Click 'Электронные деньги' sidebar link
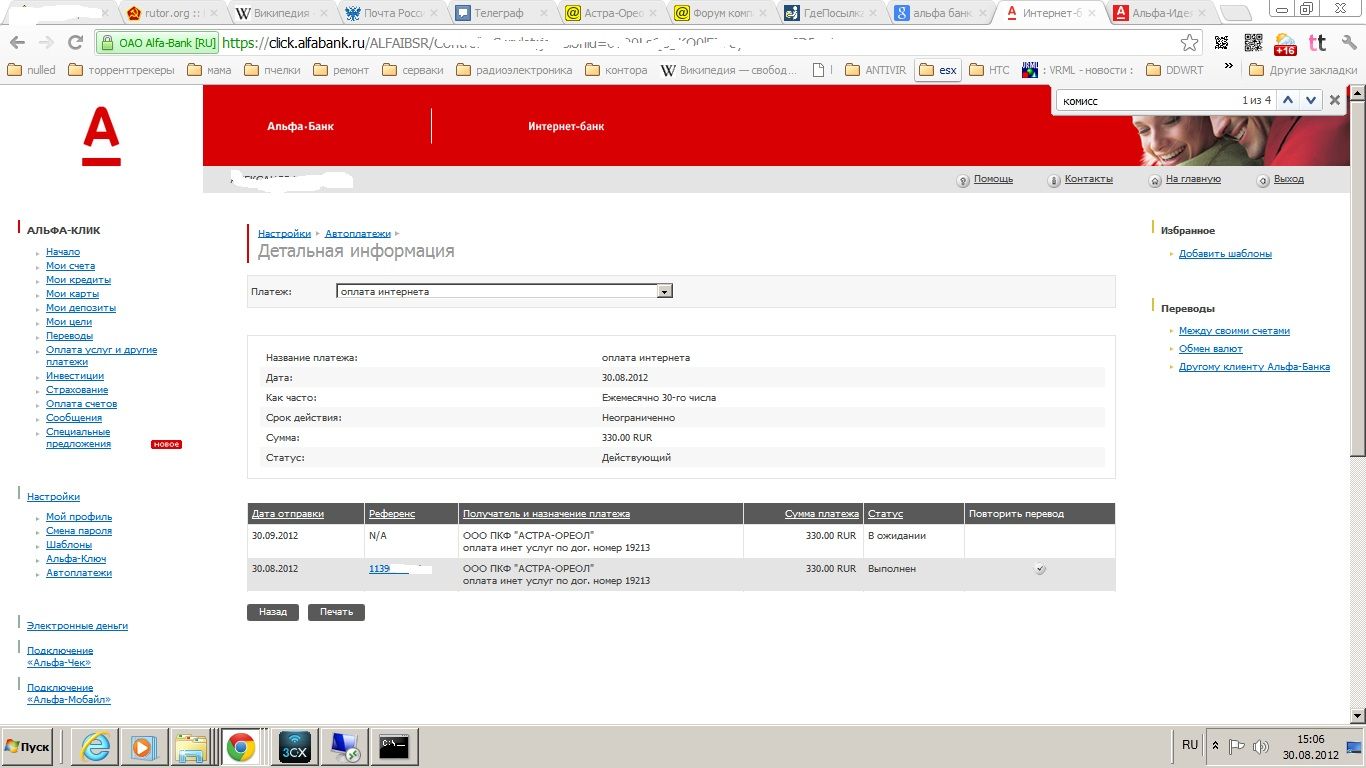 77,626
